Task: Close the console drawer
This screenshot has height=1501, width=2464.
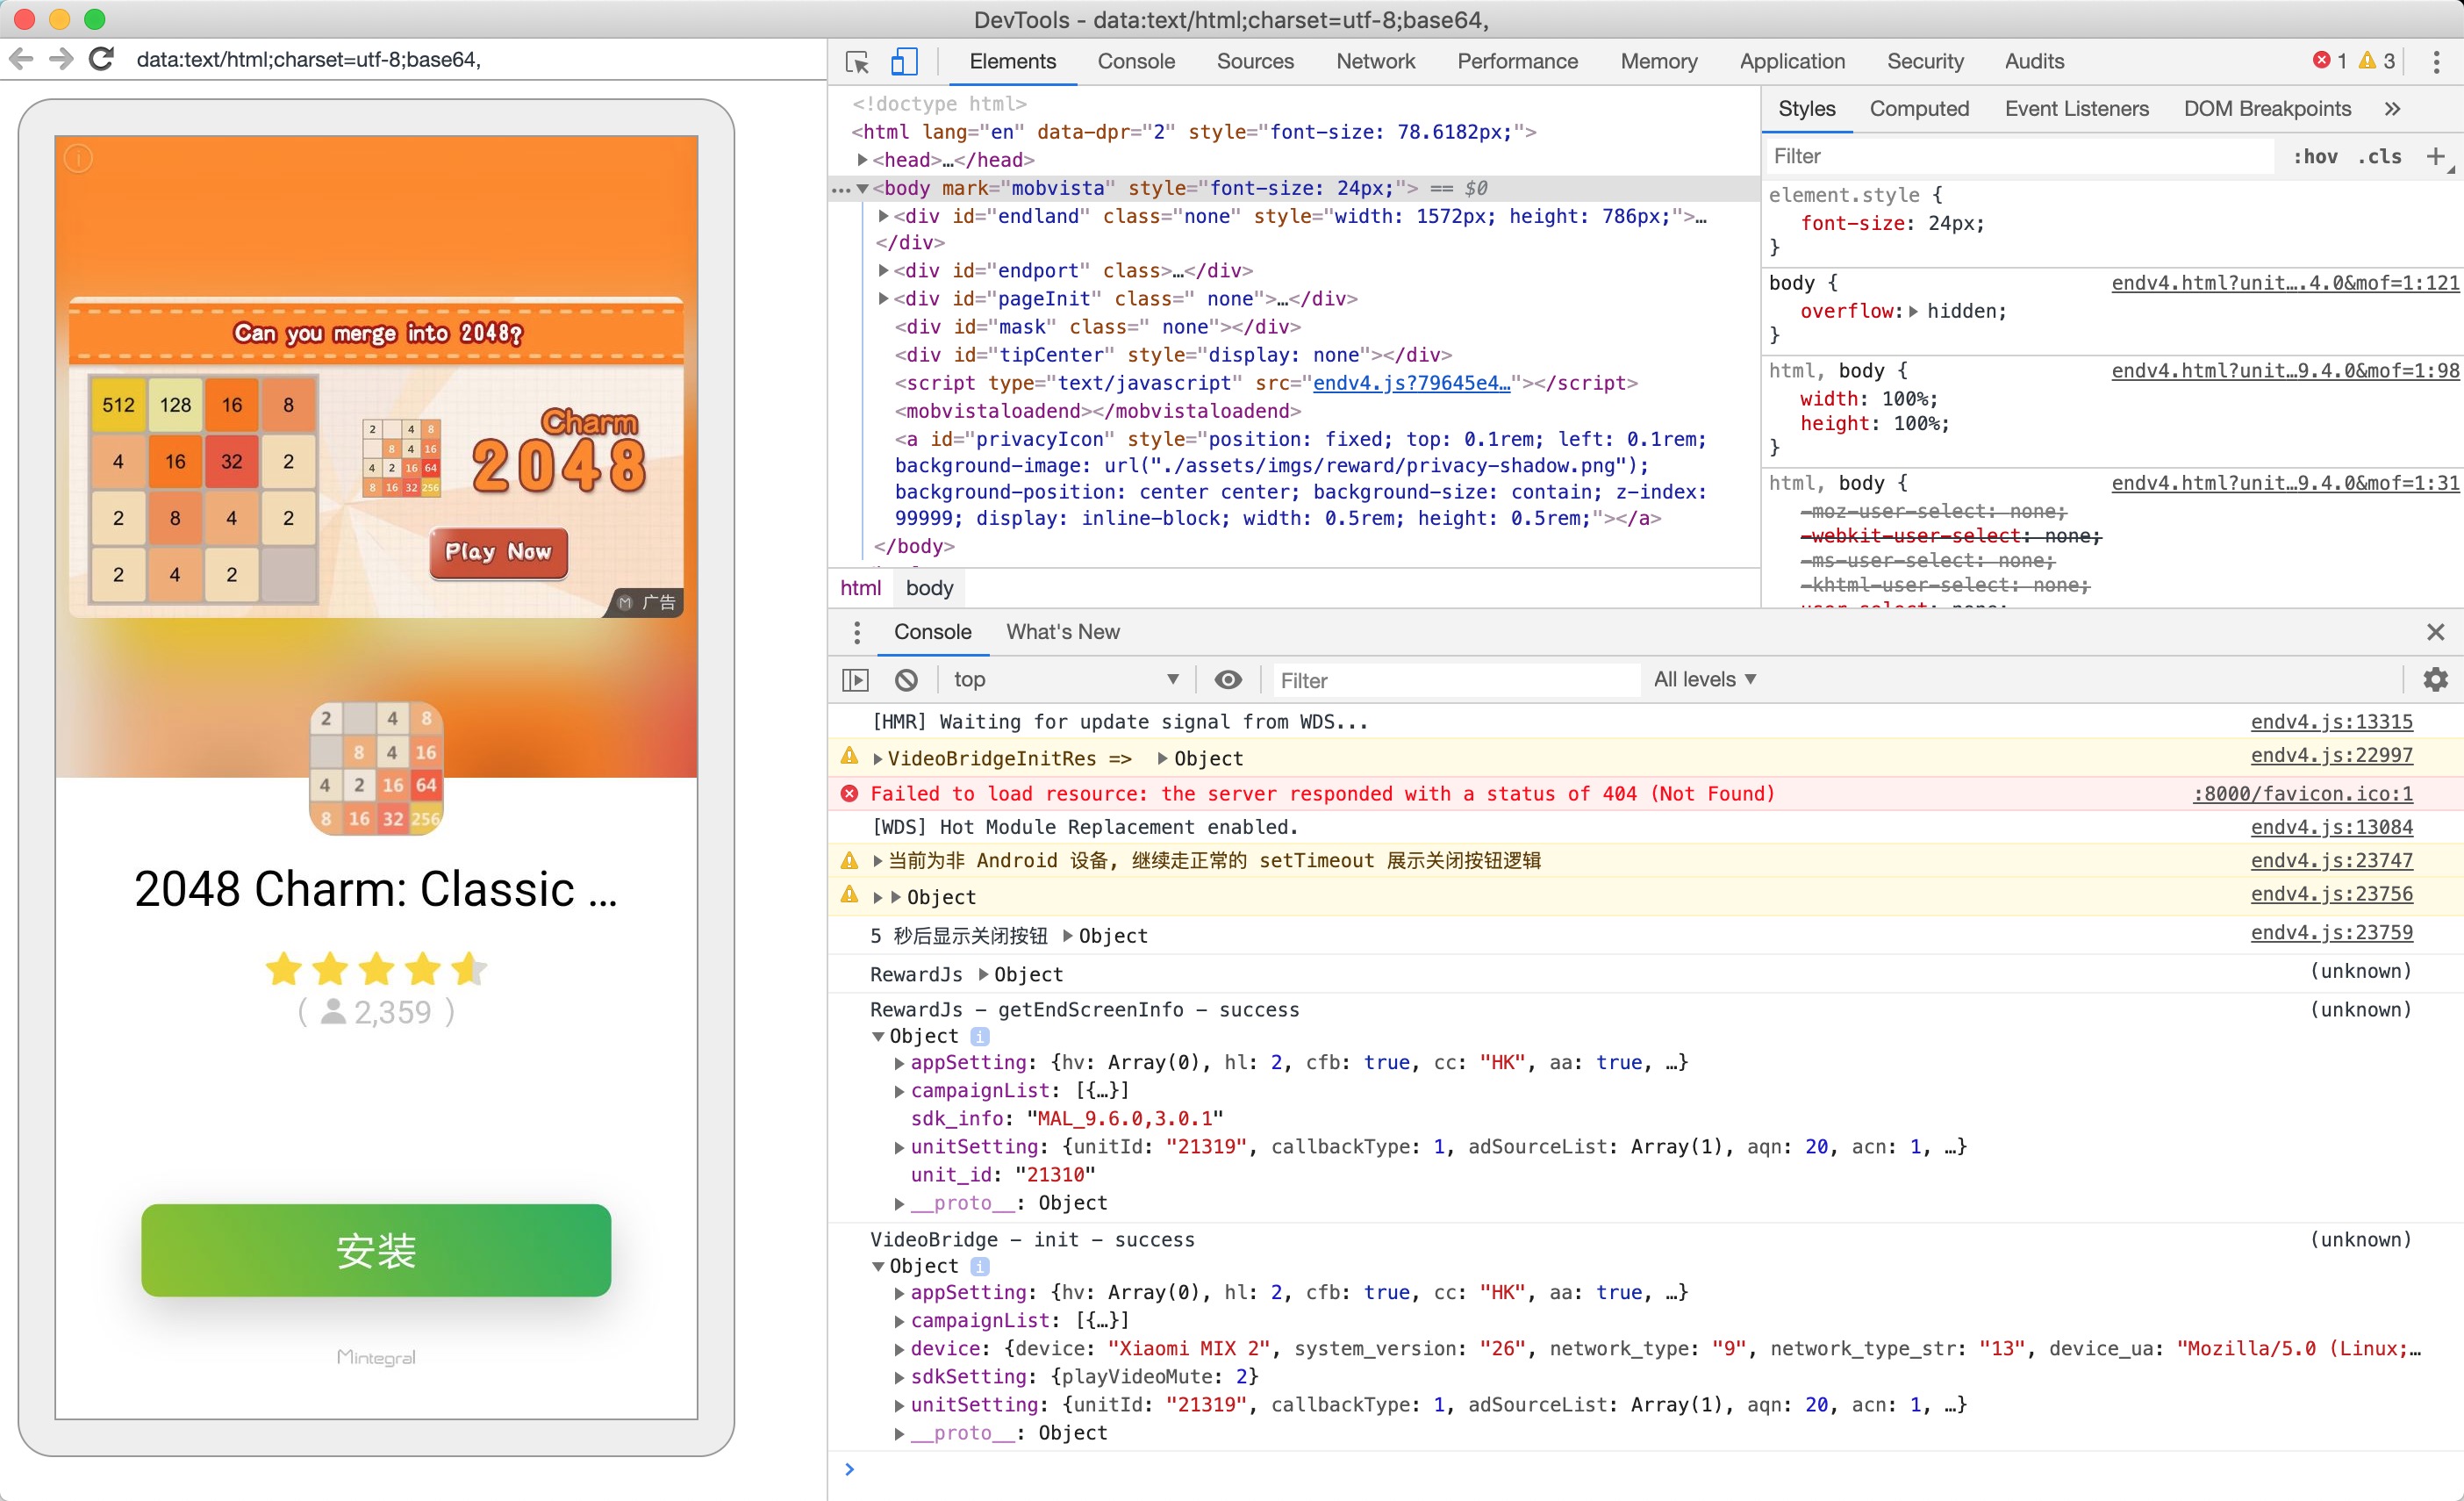Action: tap(2435, 632)
